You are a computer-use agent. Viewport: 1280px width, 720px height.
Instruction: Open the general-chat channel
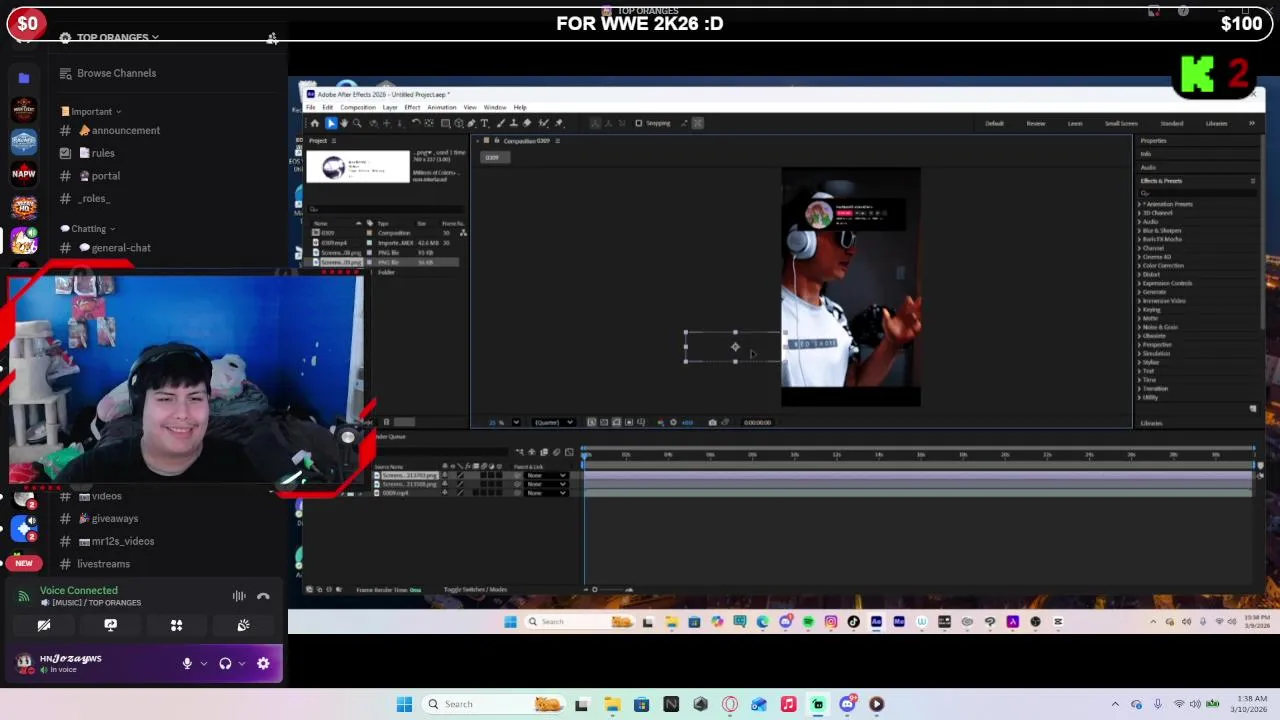(x=121, y=248)
